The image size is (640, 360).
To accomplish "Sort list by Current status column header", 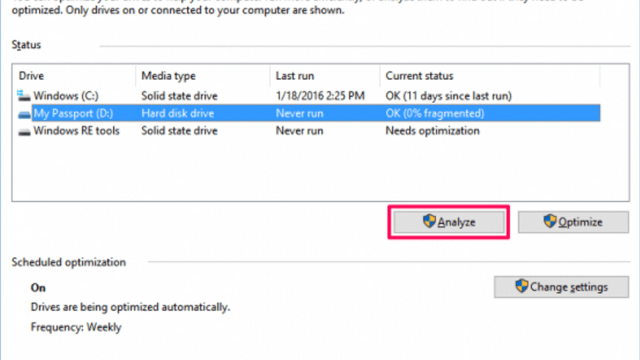I will pyautogui.click(x=490, y=76).
